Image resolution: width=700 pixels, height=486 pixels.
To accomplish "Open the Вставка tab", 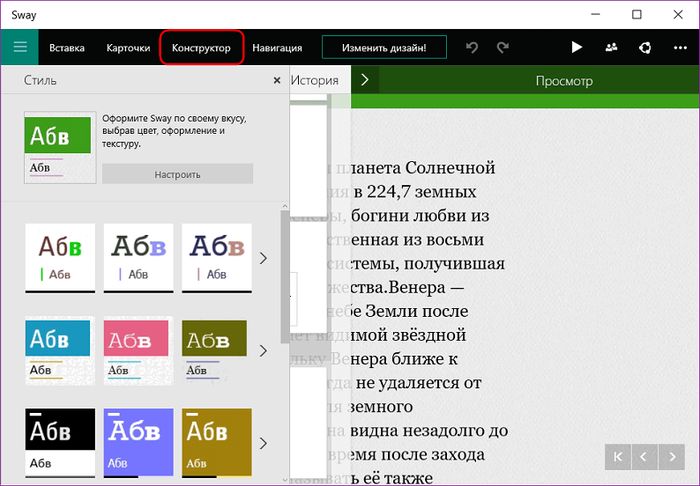I will point(67,47).
